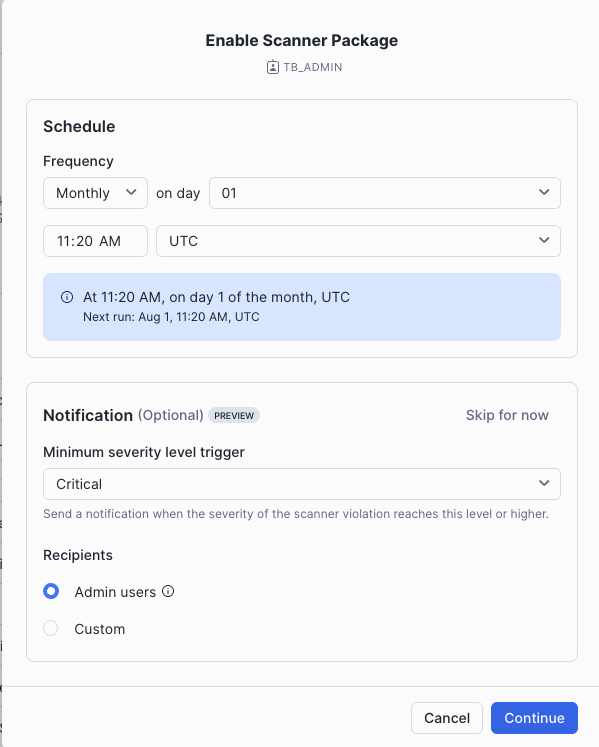Click the Next run Aug 1 summary text
Image resolution: width=599 pixels, height=747 pixels.
coord(171,317)
